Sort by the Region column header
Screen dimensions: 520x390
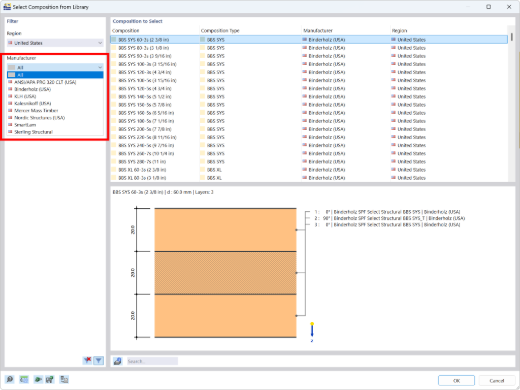tap(449, 31)
